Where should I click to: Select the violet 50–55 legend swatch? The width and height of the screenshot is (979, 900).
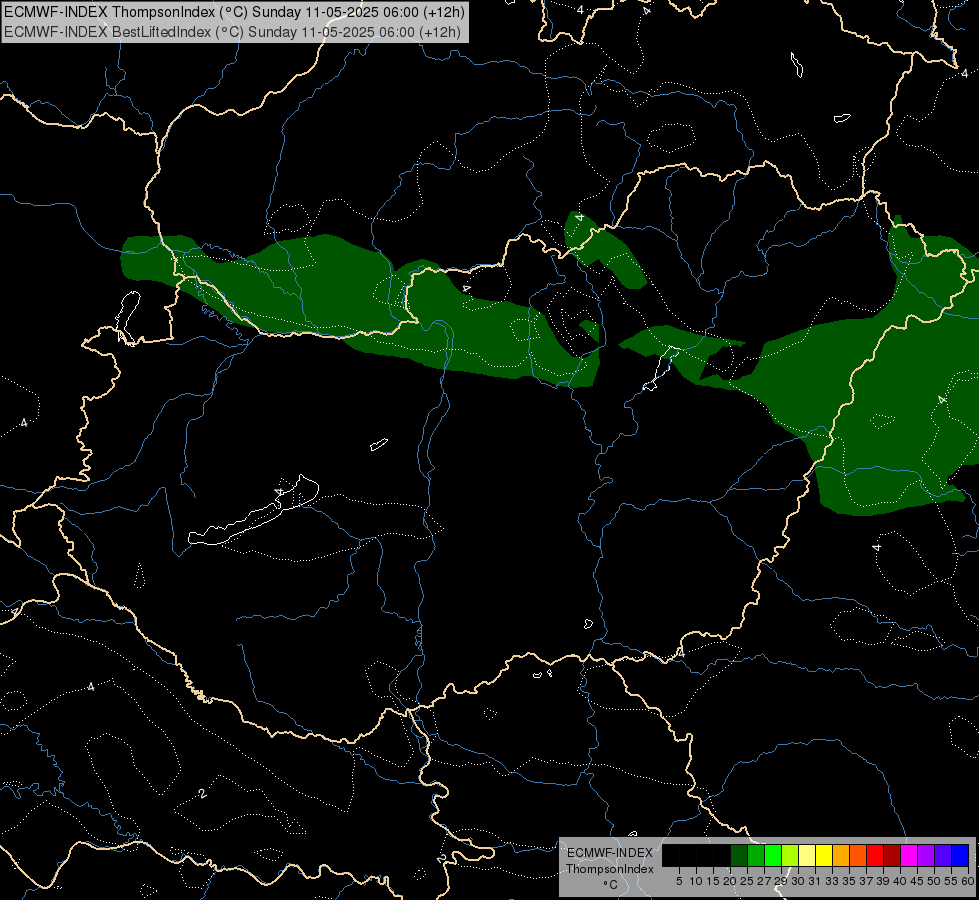pos(943,855)
